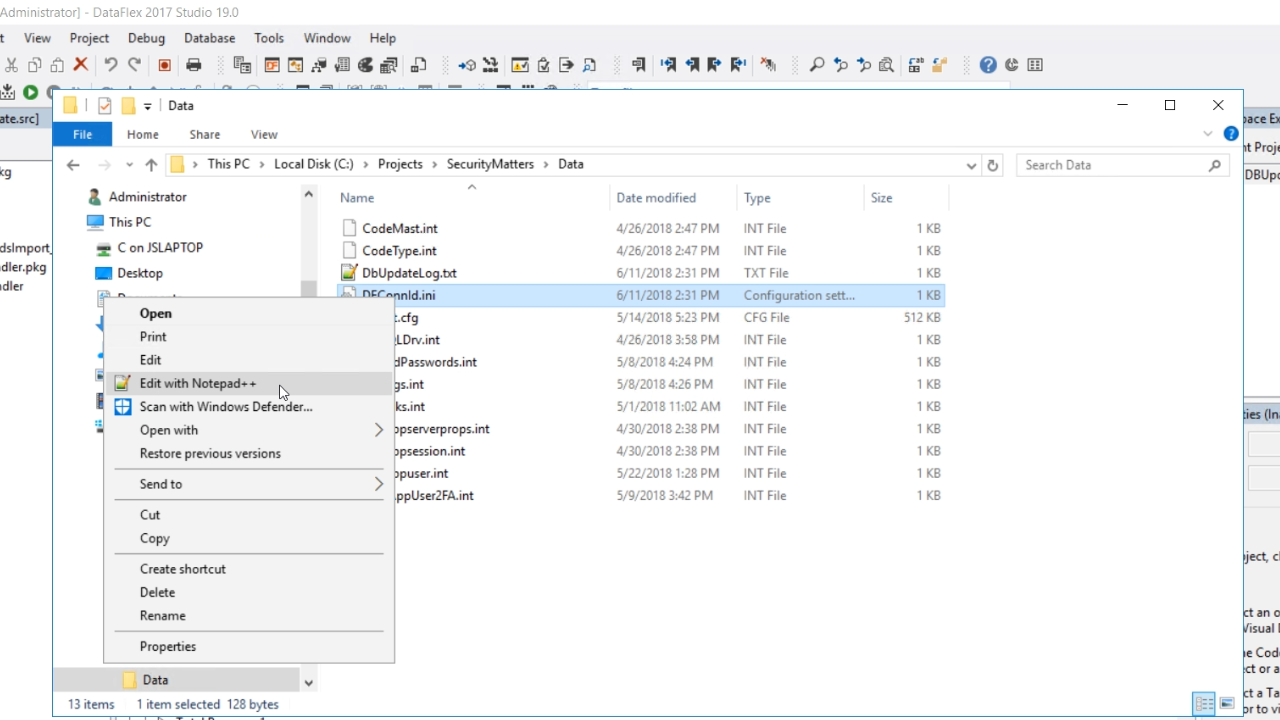
Task: Click the magnifying glass Find toolbar icon
Action: [x=817, y=65]
